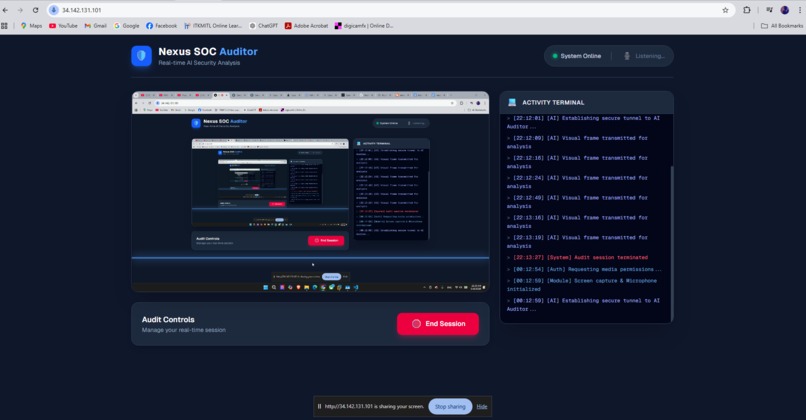Click the green System Online status dot
The image size is (806, 420).
click(x=555, y=56)
